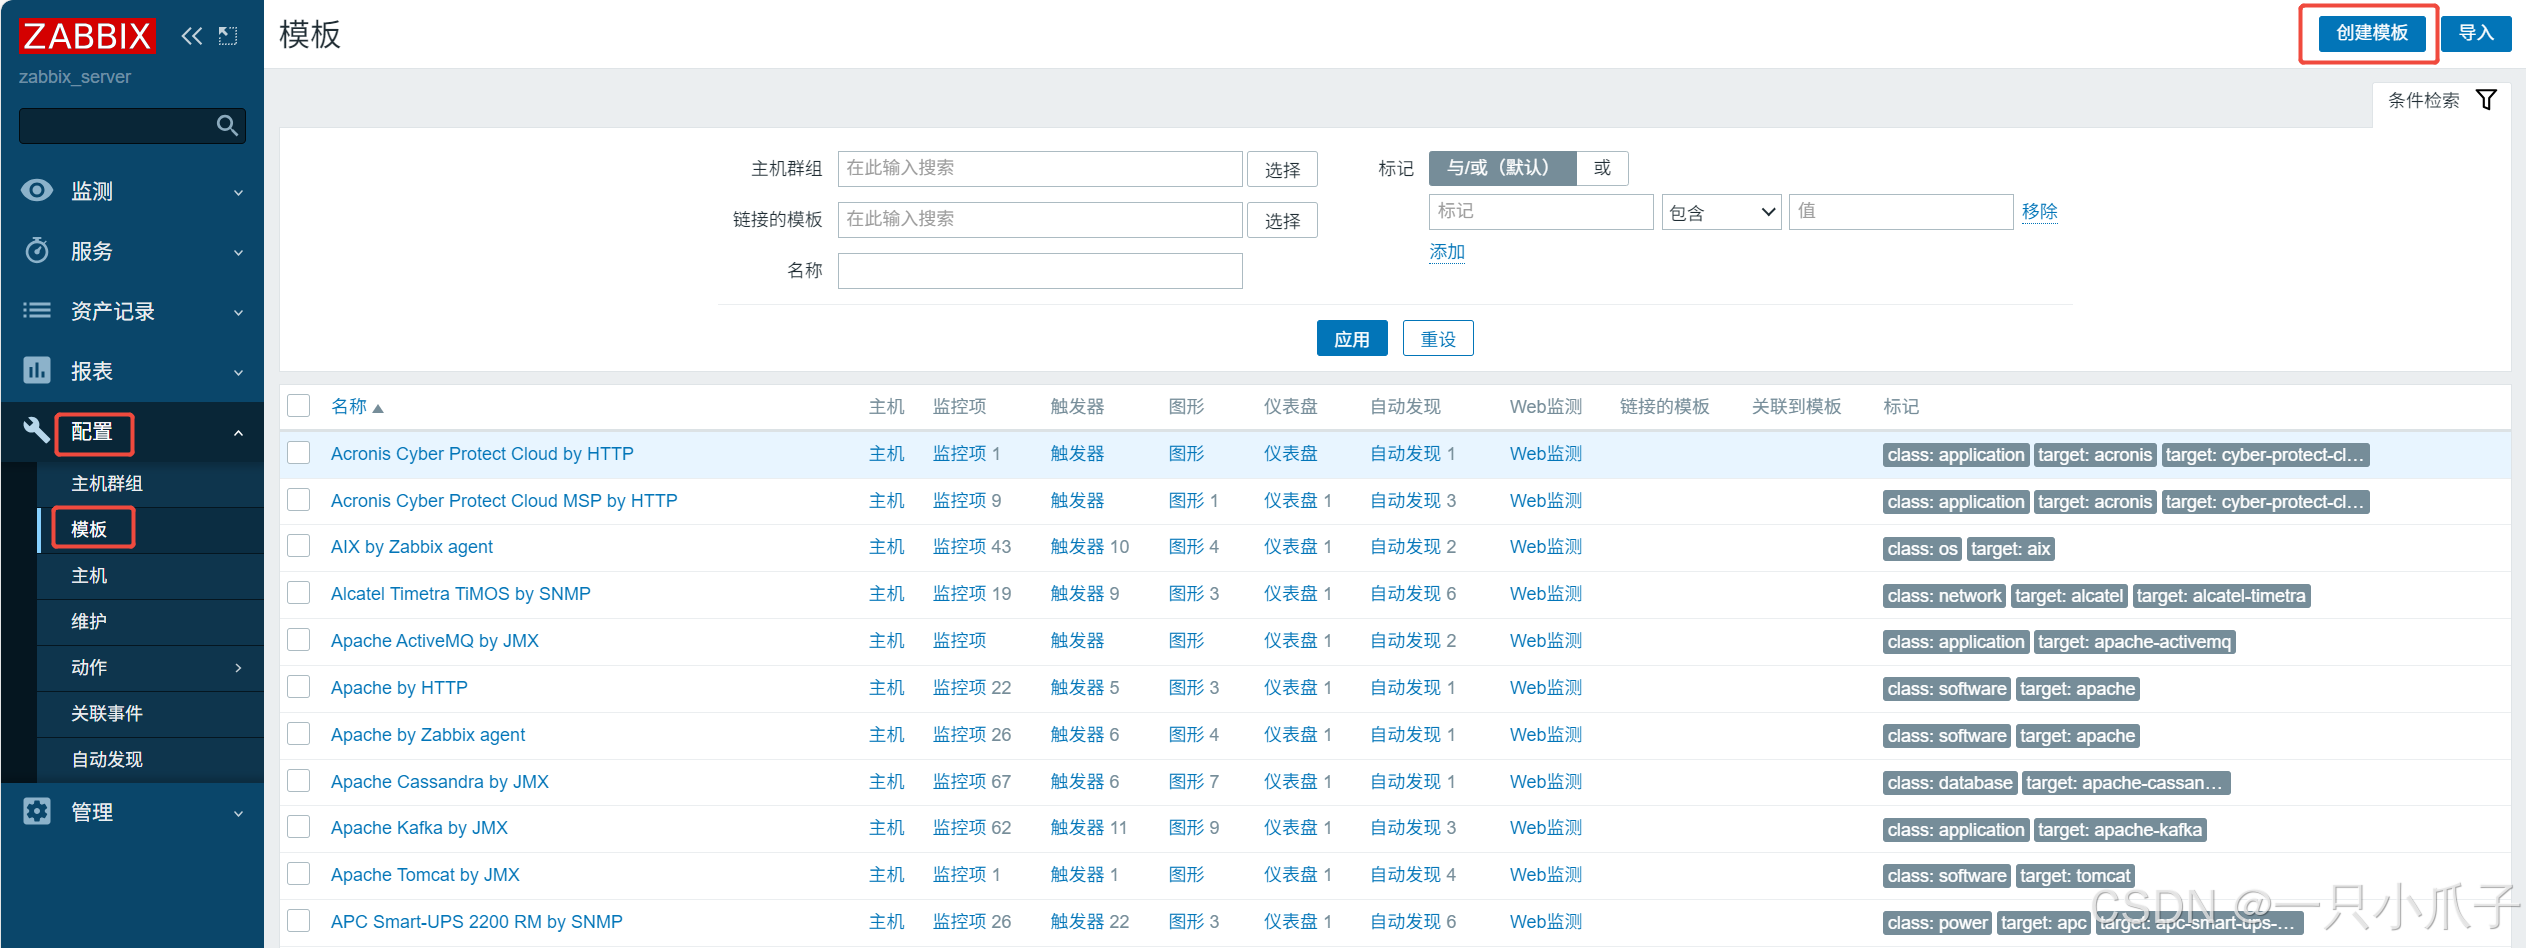Click the target: apache-kafka tag
Viewport: 2526px width, 948px height.
click(2120, 830)
